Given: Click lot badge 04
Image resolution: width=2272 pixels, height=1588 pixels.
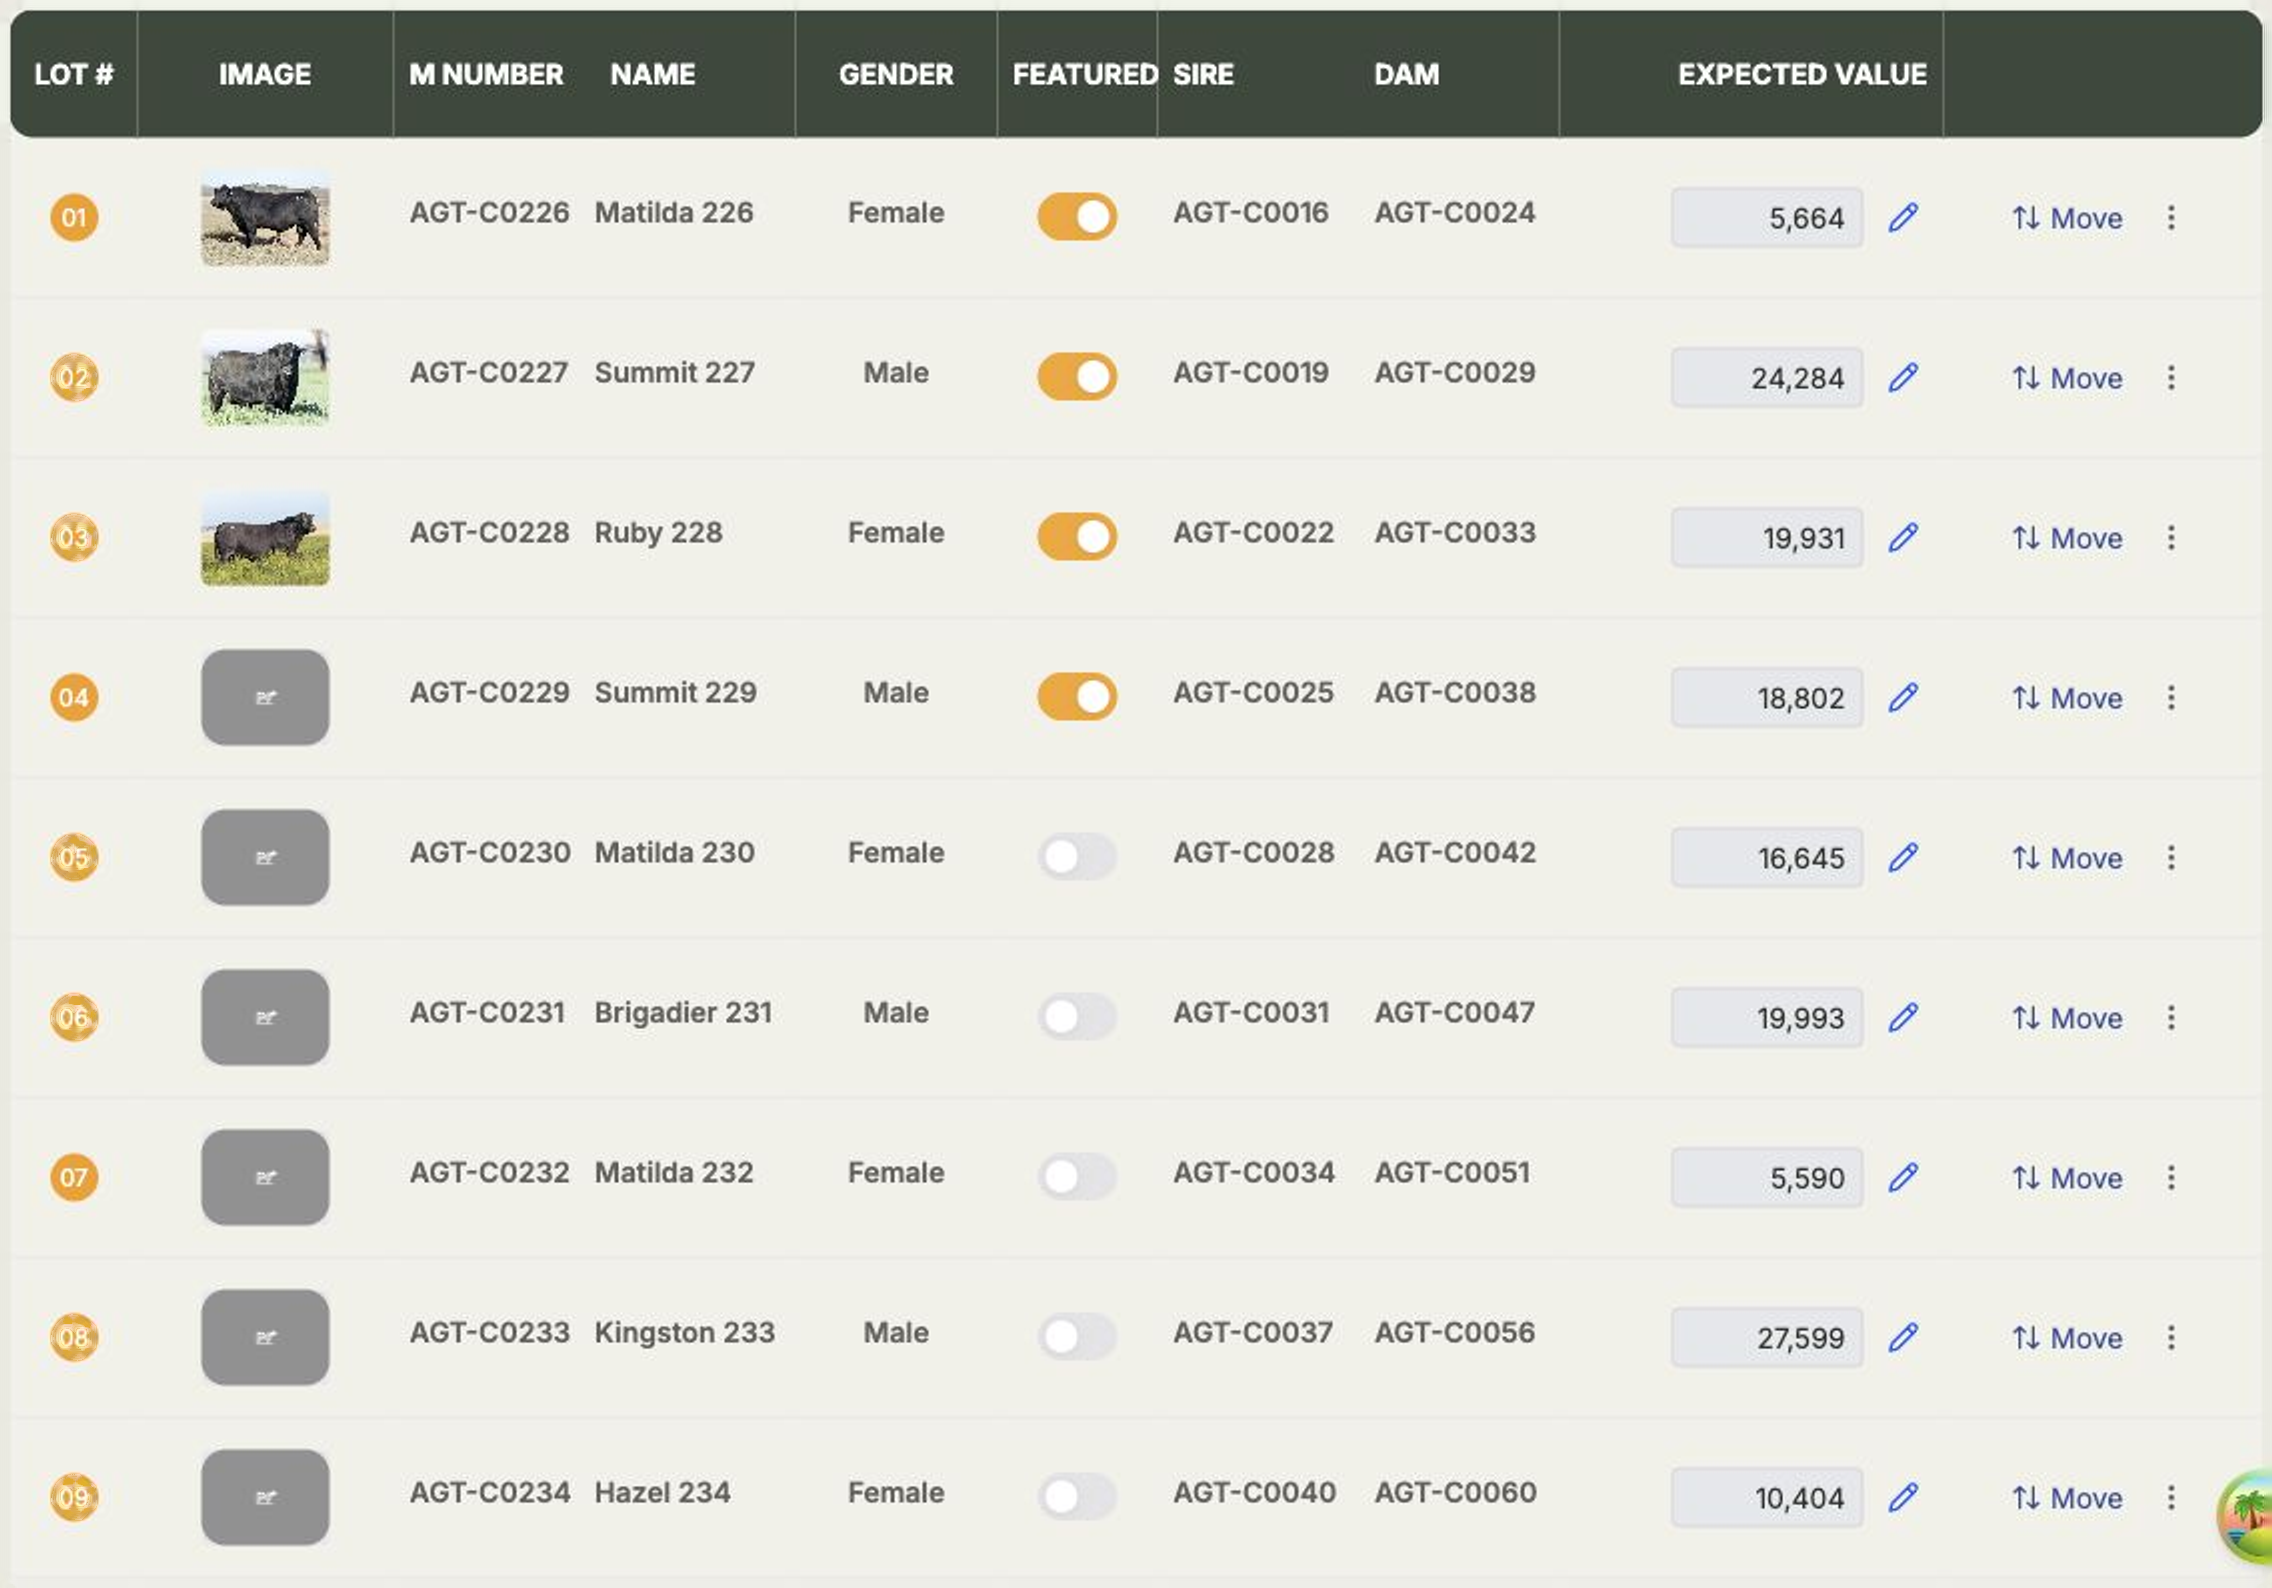Looking at the screenshot, I should click(x=74, y=697).
